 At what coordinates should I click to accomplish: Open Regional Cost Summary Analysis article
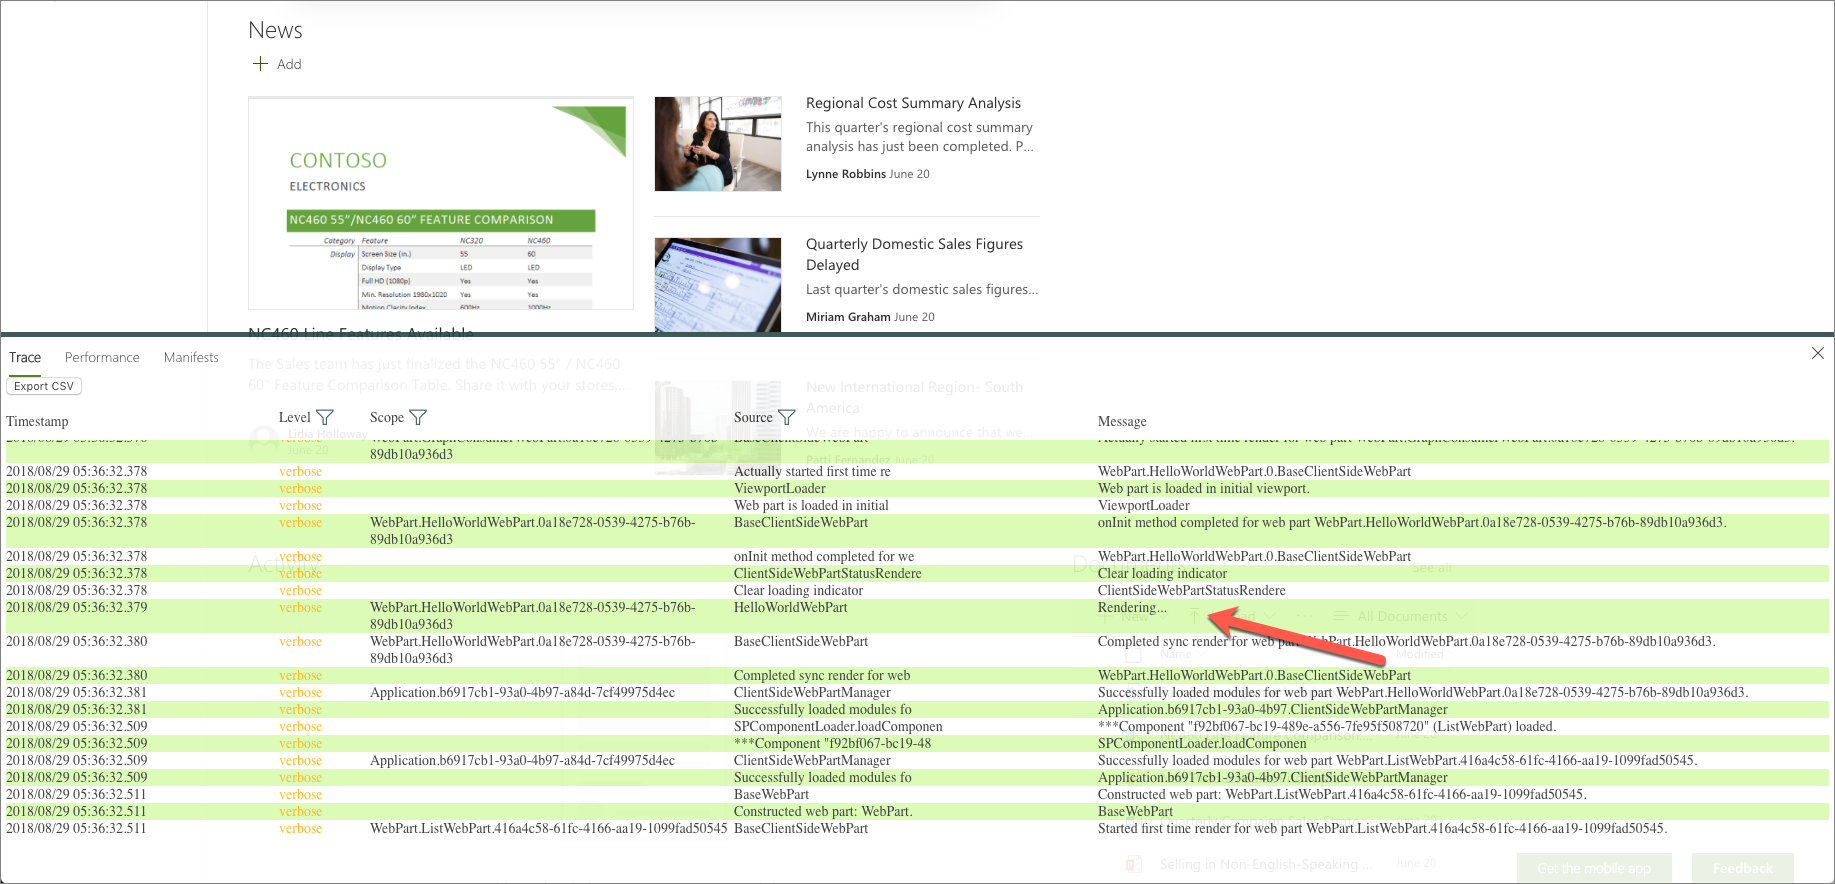coord(913,103)
